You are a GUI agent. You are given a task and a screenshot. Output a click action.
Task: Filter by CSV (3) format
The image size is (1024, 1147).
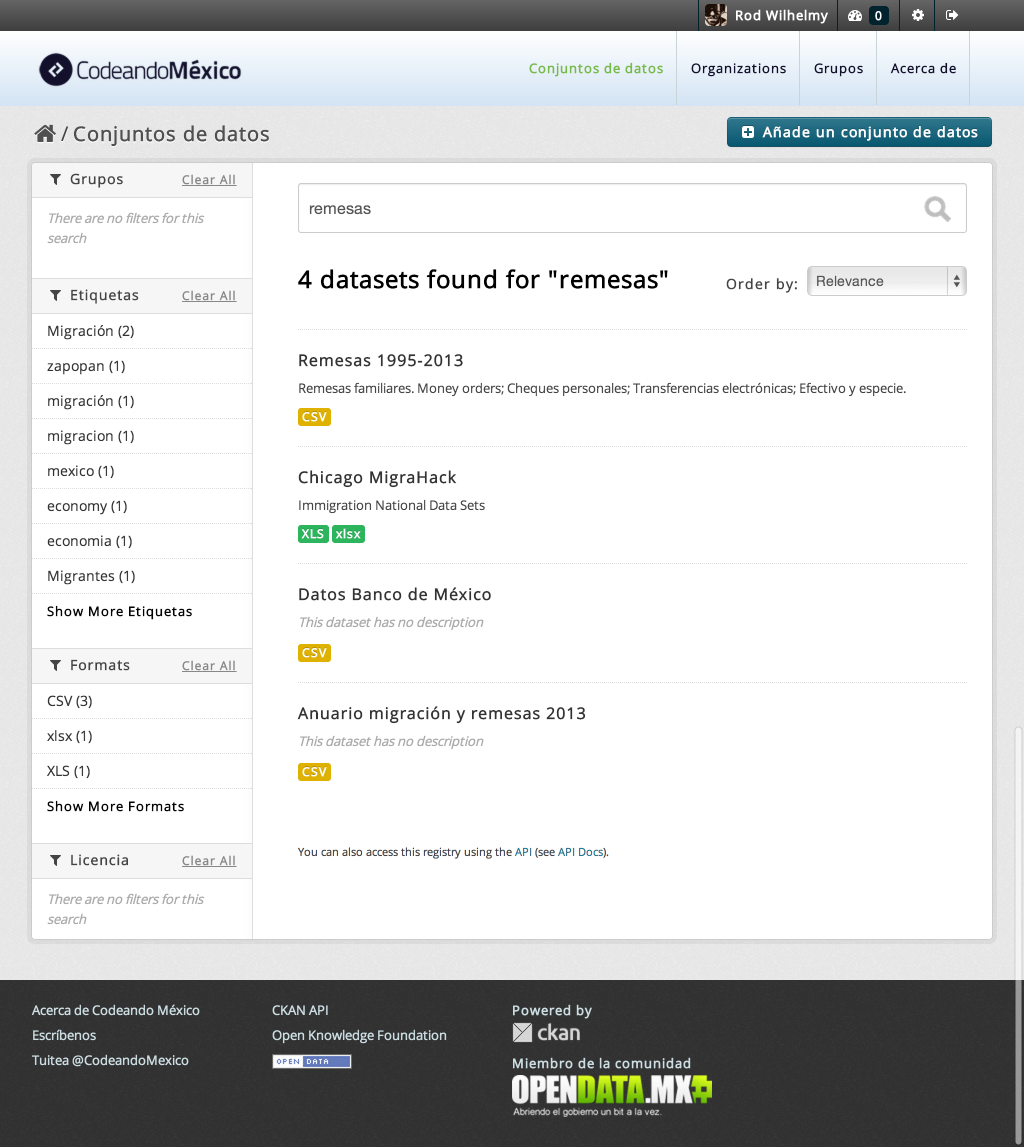click(x=69, y=701)
